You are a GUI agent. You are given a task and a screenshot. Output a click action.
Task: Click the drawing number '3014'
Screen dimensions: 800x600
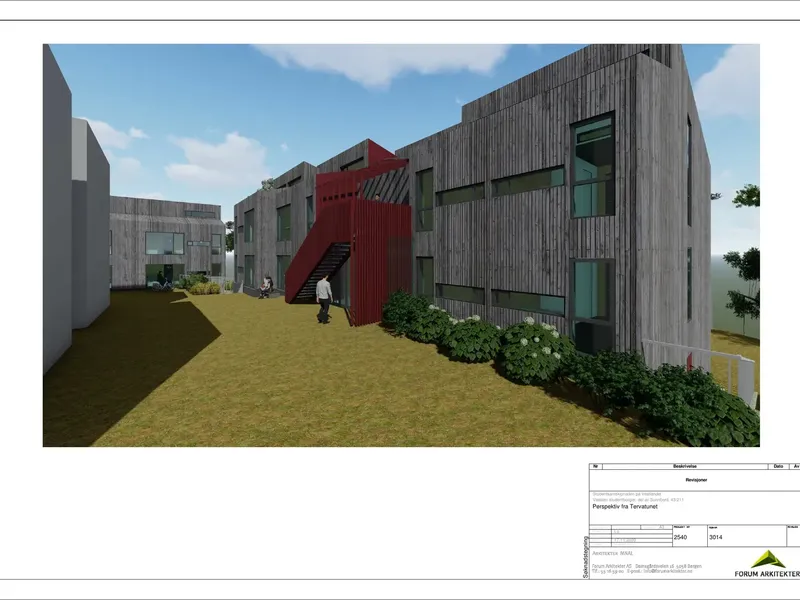[715, 537]
